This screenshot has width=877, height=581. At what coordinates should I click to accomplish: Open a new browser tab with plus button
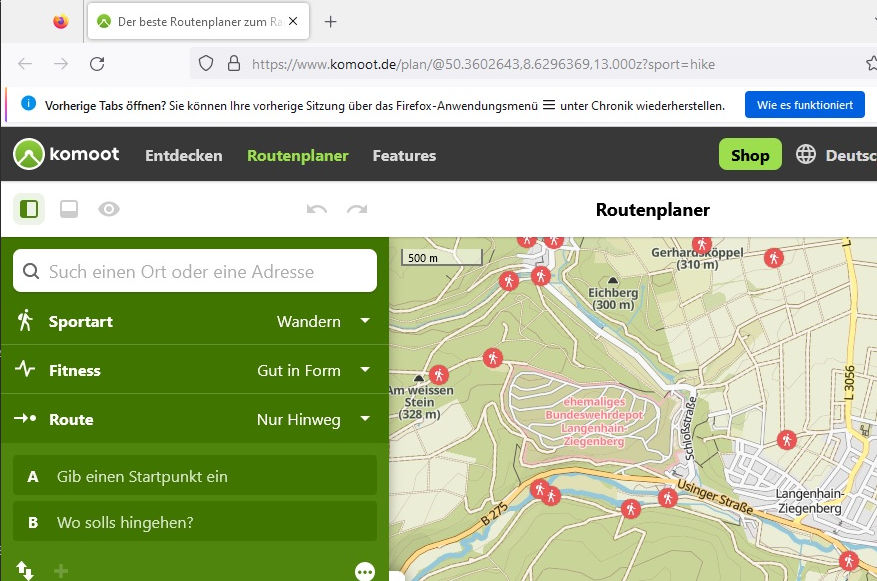[x=331, y=21]
